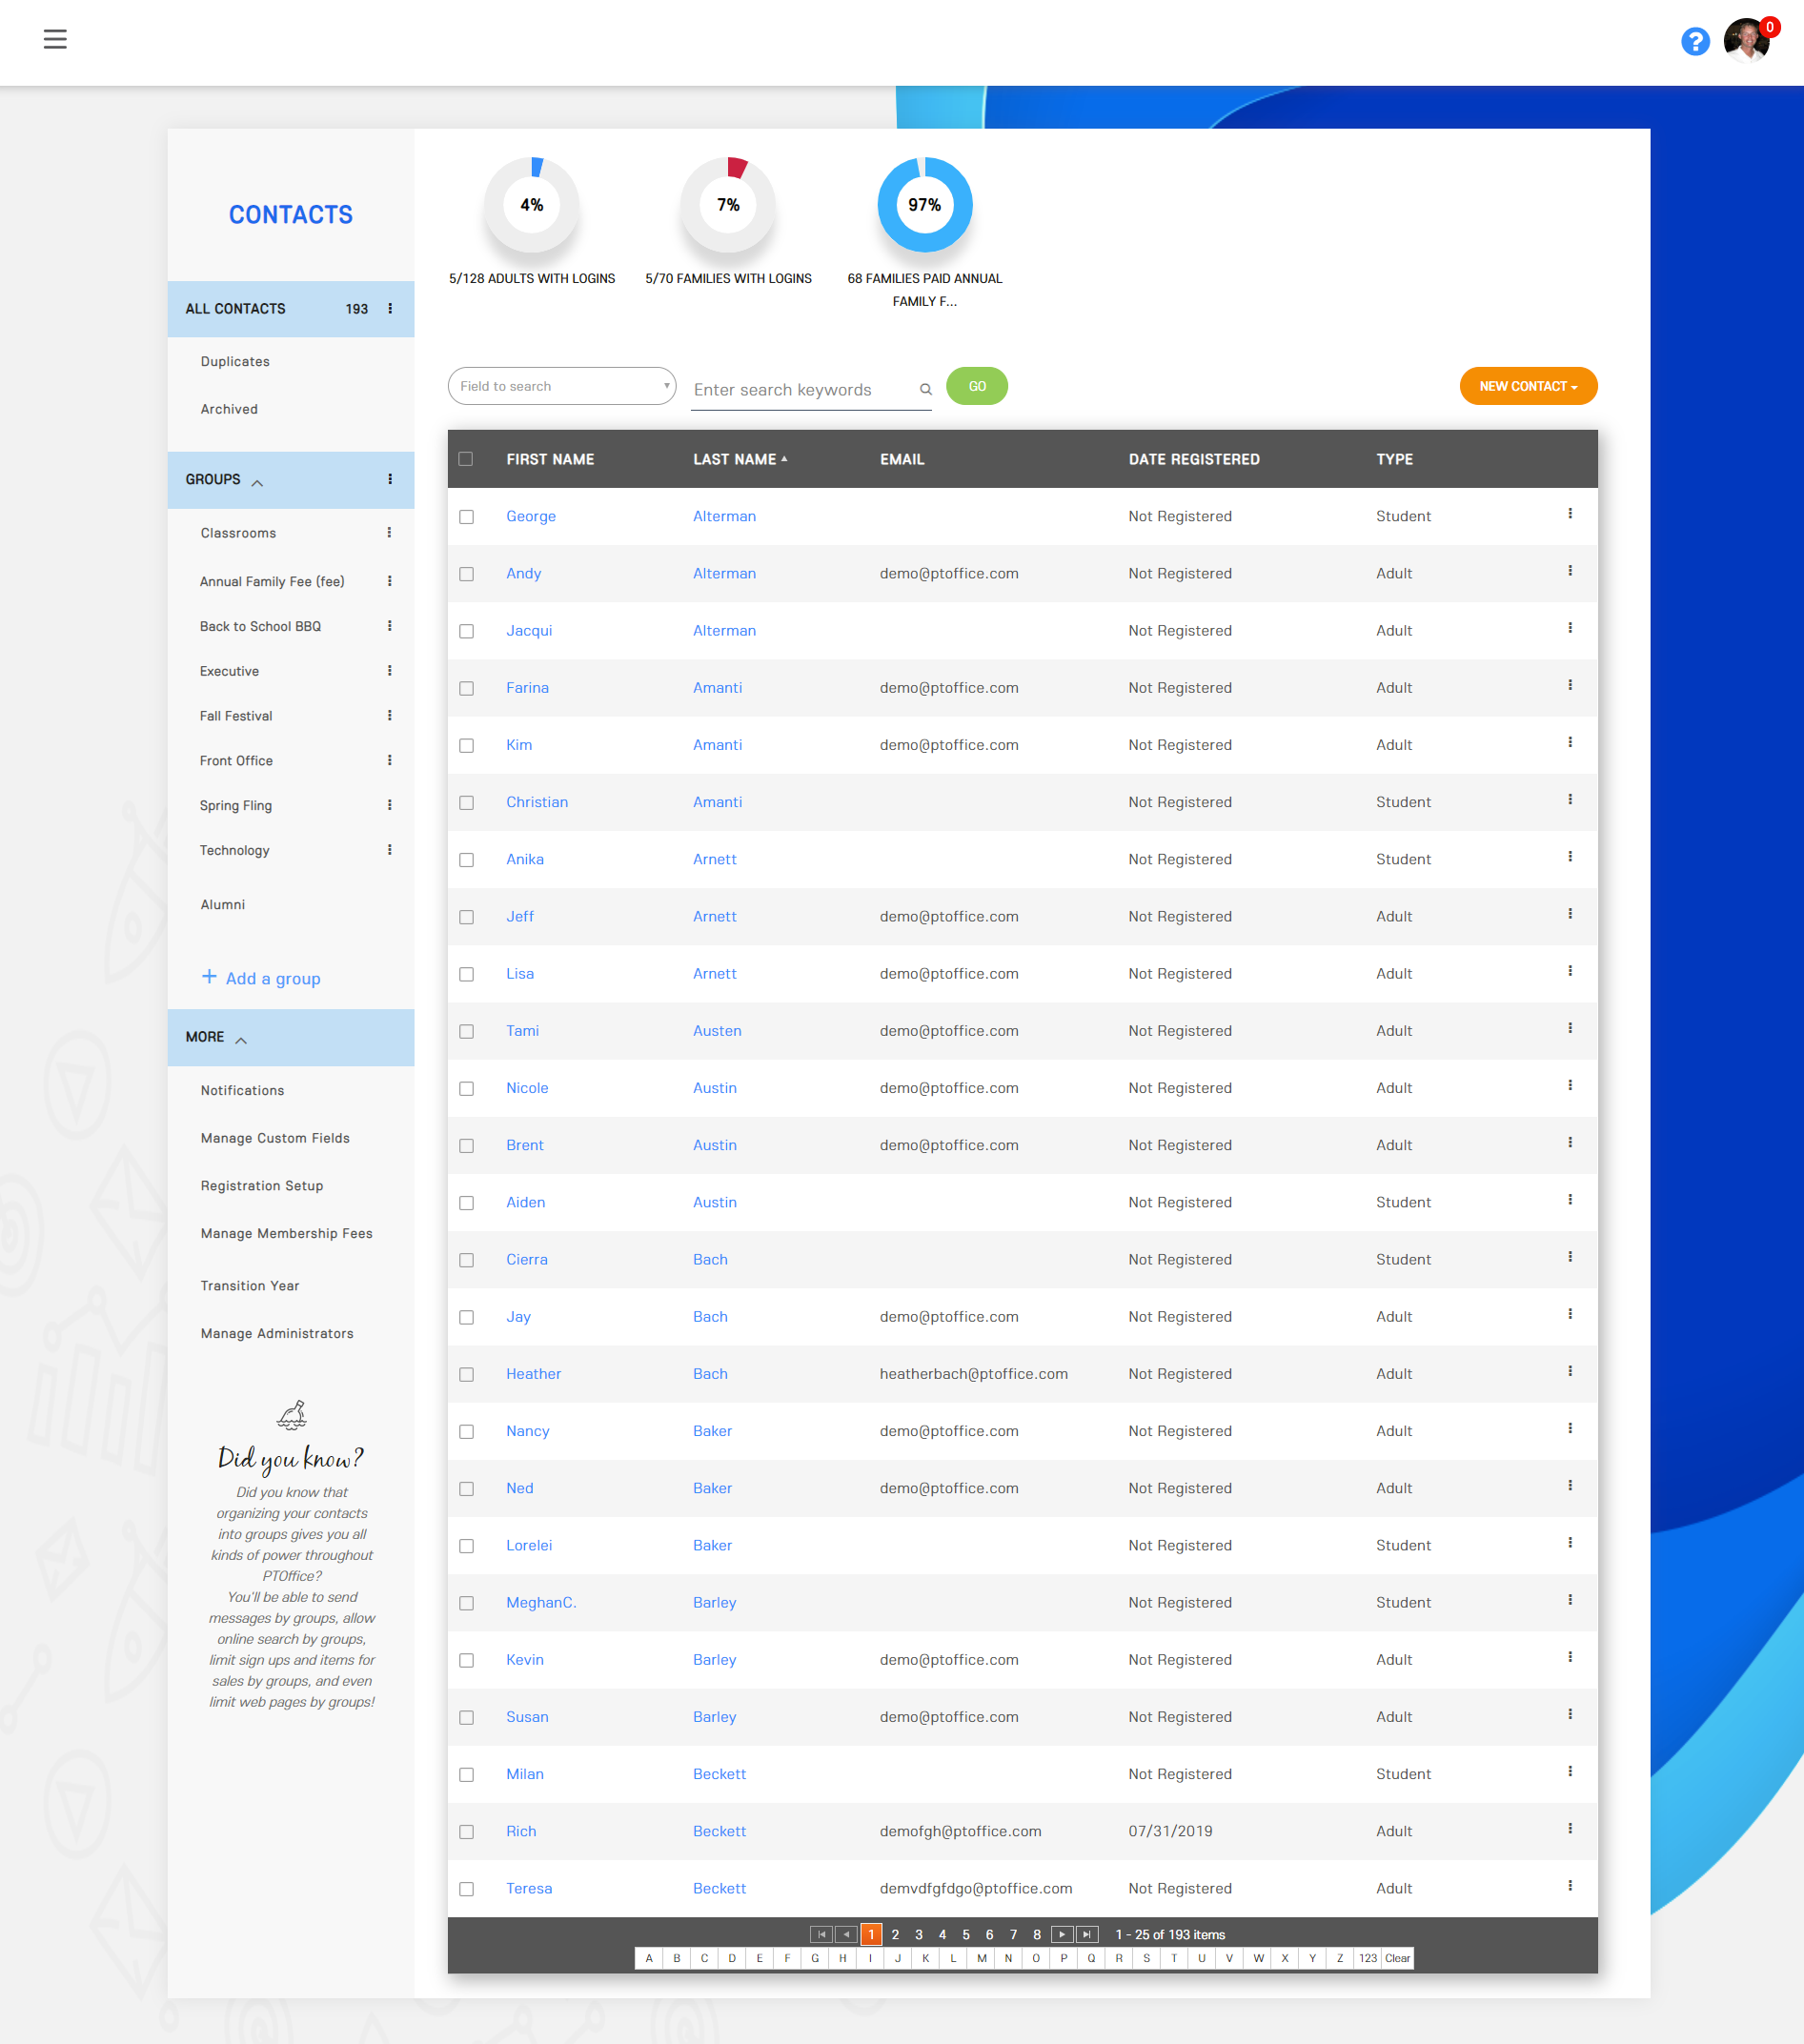Go to the next page arrow
Image resolution: width=1804 pixels, height=2044 pixels.
pyautogui.click(x=1062, y=1934)
